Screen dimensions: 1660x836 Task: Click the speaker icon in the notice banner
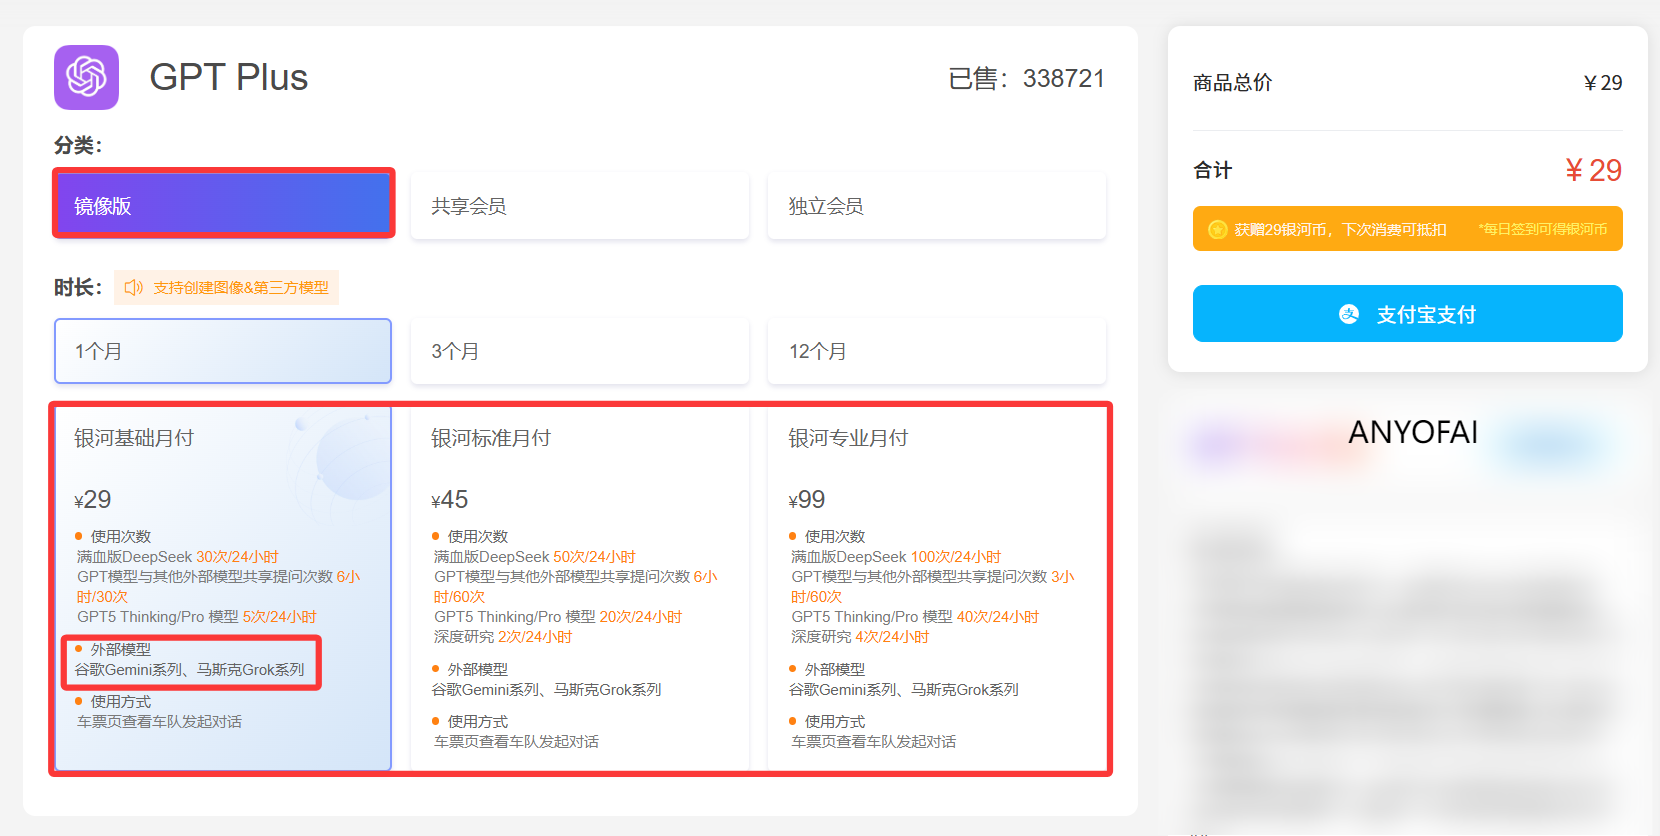click(133, 288)
